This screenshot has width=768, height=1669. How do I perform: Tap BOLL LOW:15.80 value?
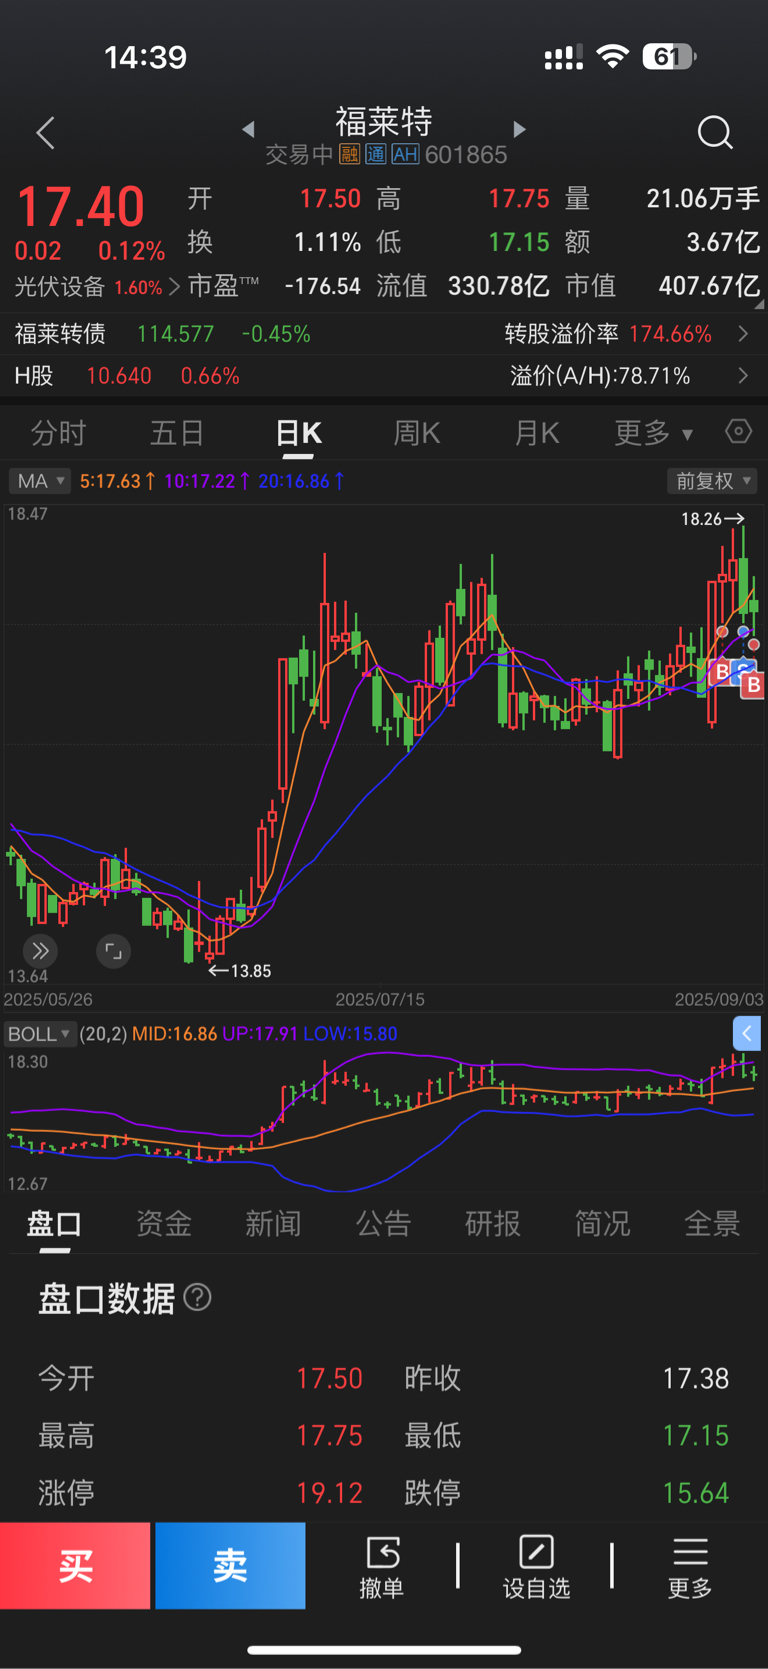point(350,1034)
